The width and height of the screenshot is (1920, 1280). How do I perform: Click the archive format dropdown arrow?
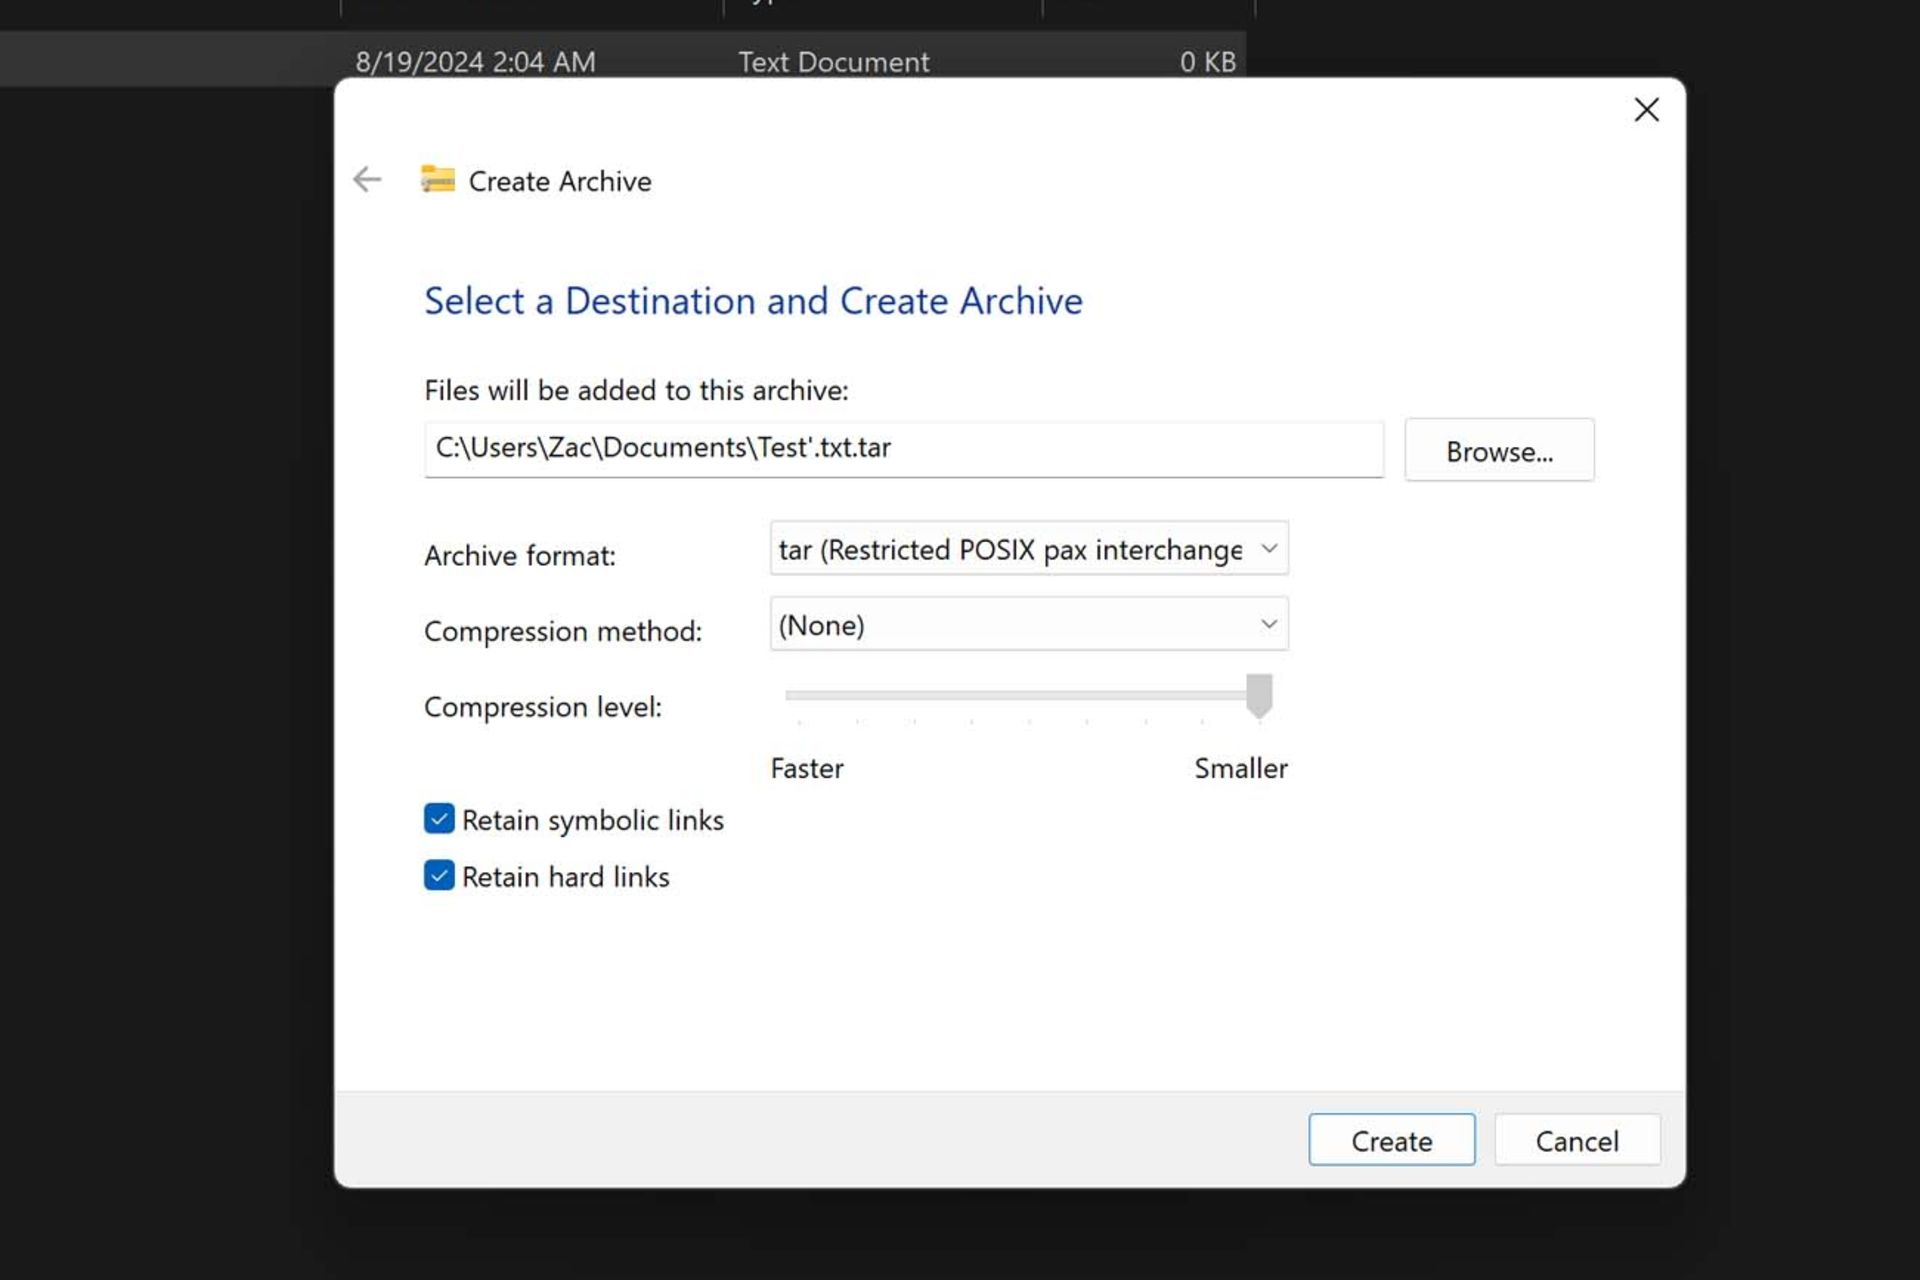click(1267, 549)
